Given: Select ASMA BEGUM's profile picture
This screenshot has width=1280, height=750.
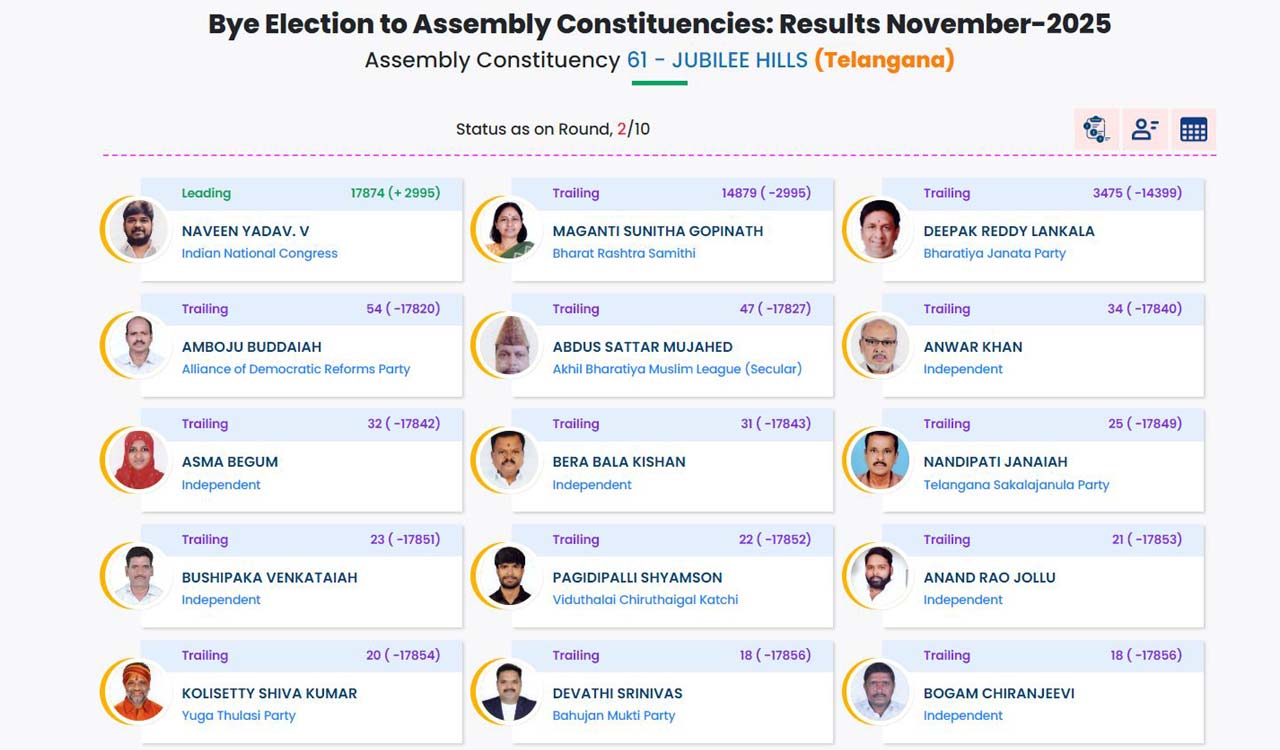Looking at the screenshot, I should [x=136, y=460].
